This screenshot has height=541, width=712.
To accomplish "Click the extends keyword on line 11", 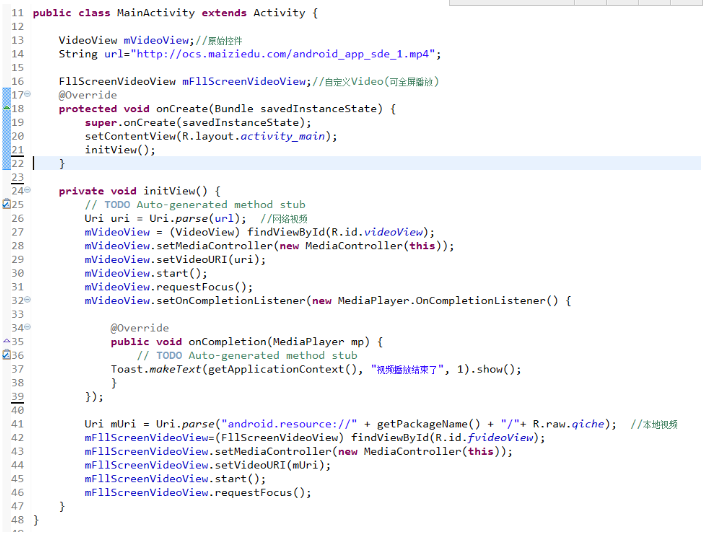I will (224, 13).
